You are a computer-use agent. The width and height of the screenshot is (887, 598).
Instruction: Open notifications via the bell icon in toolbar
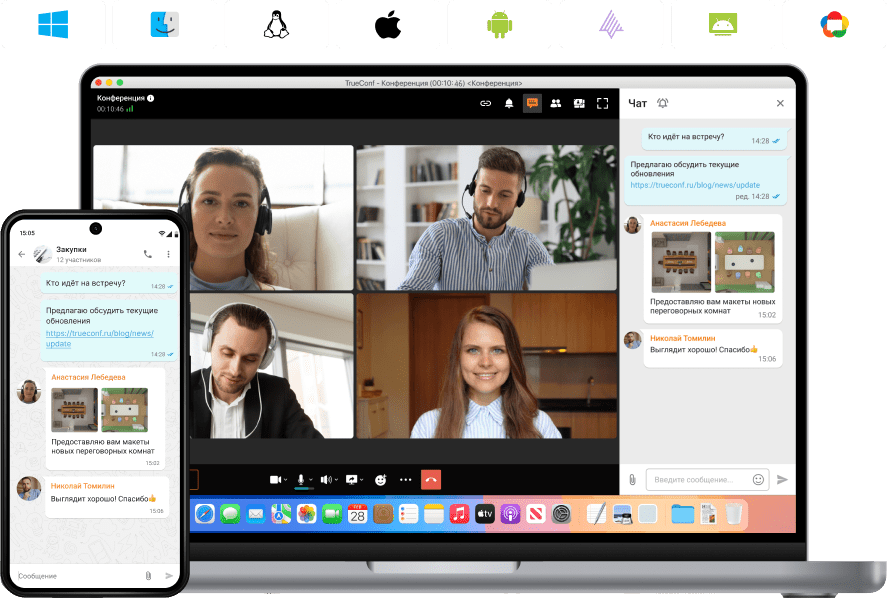[509, 103]
